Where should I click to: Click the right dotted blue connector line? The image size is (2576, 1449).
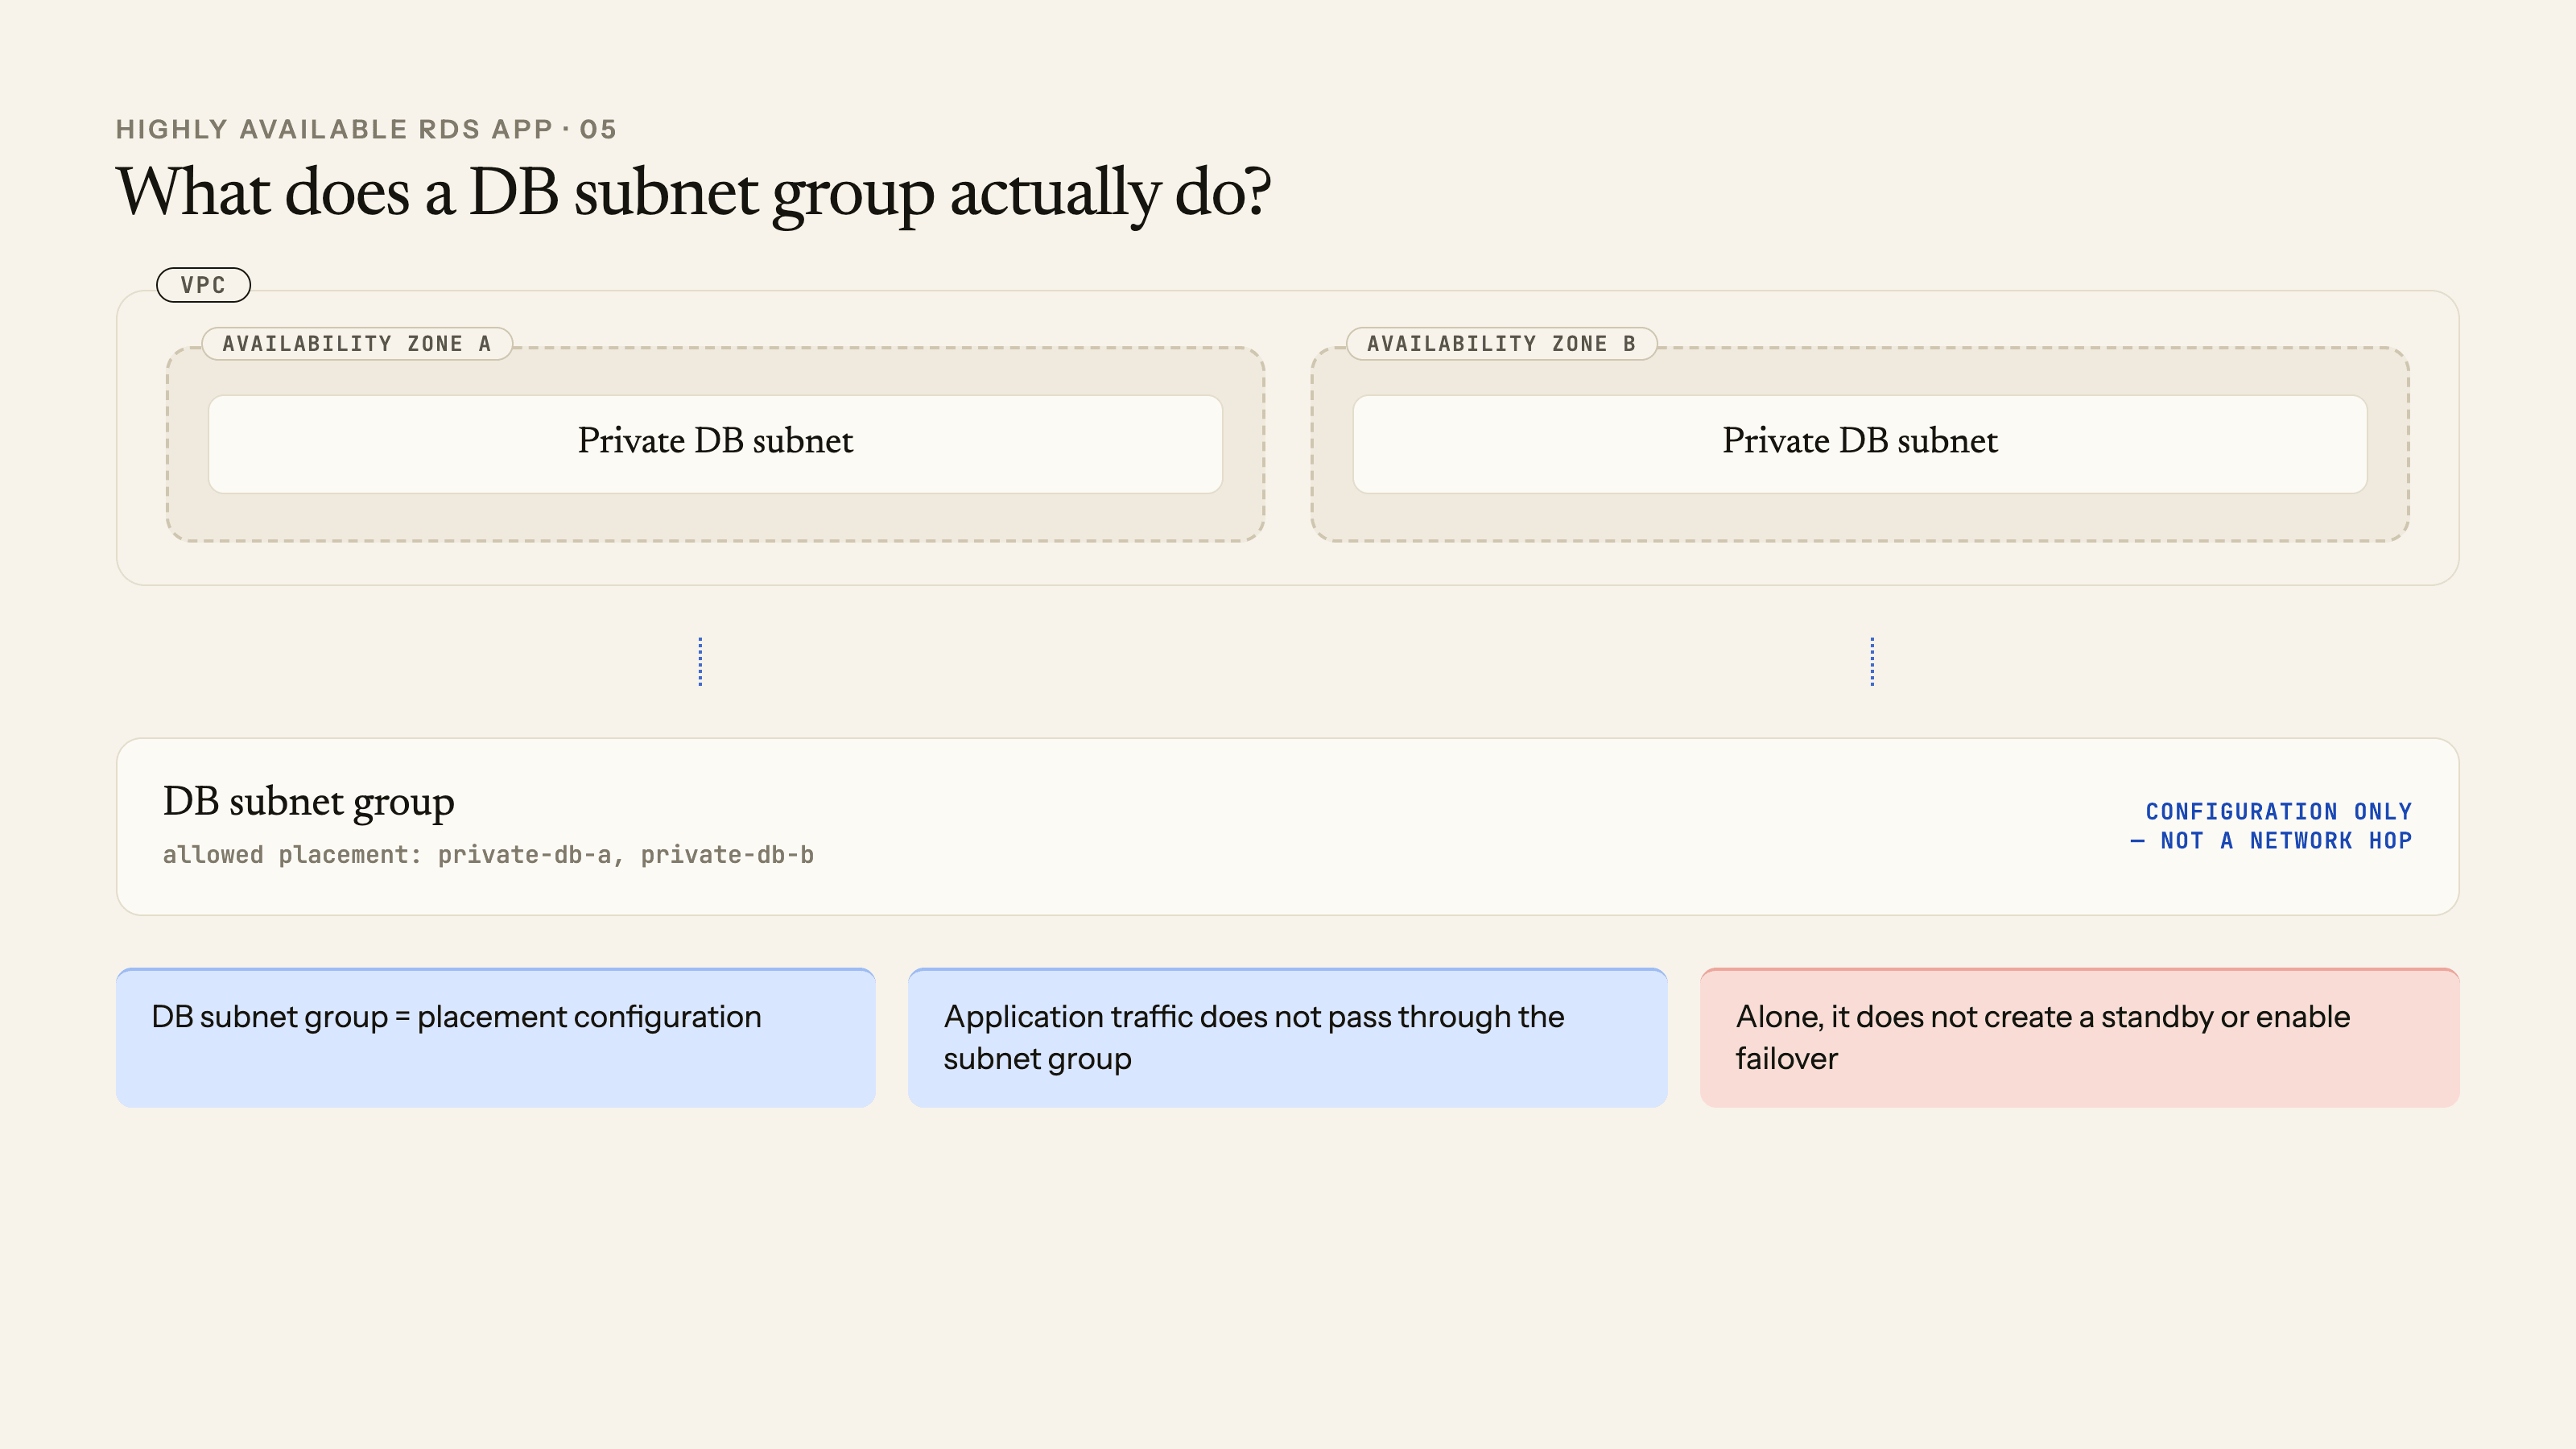(1872, 661)
